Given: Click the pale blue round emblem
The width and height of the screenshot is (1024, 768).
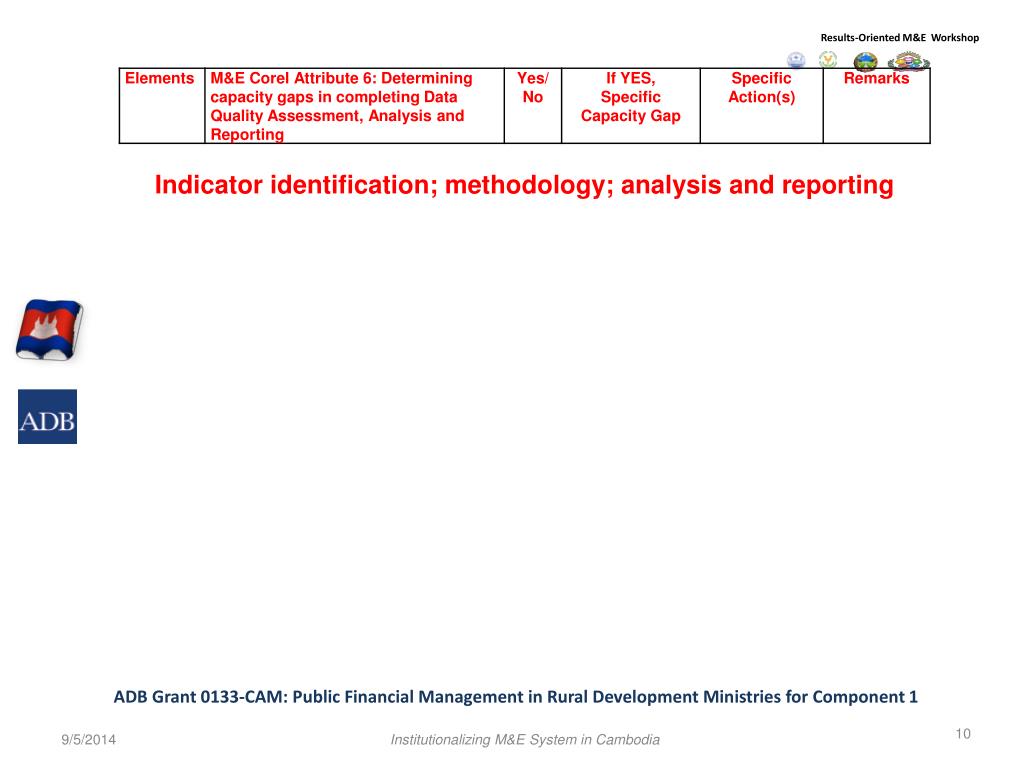Looking at the screenshot, I should [796, 60].
